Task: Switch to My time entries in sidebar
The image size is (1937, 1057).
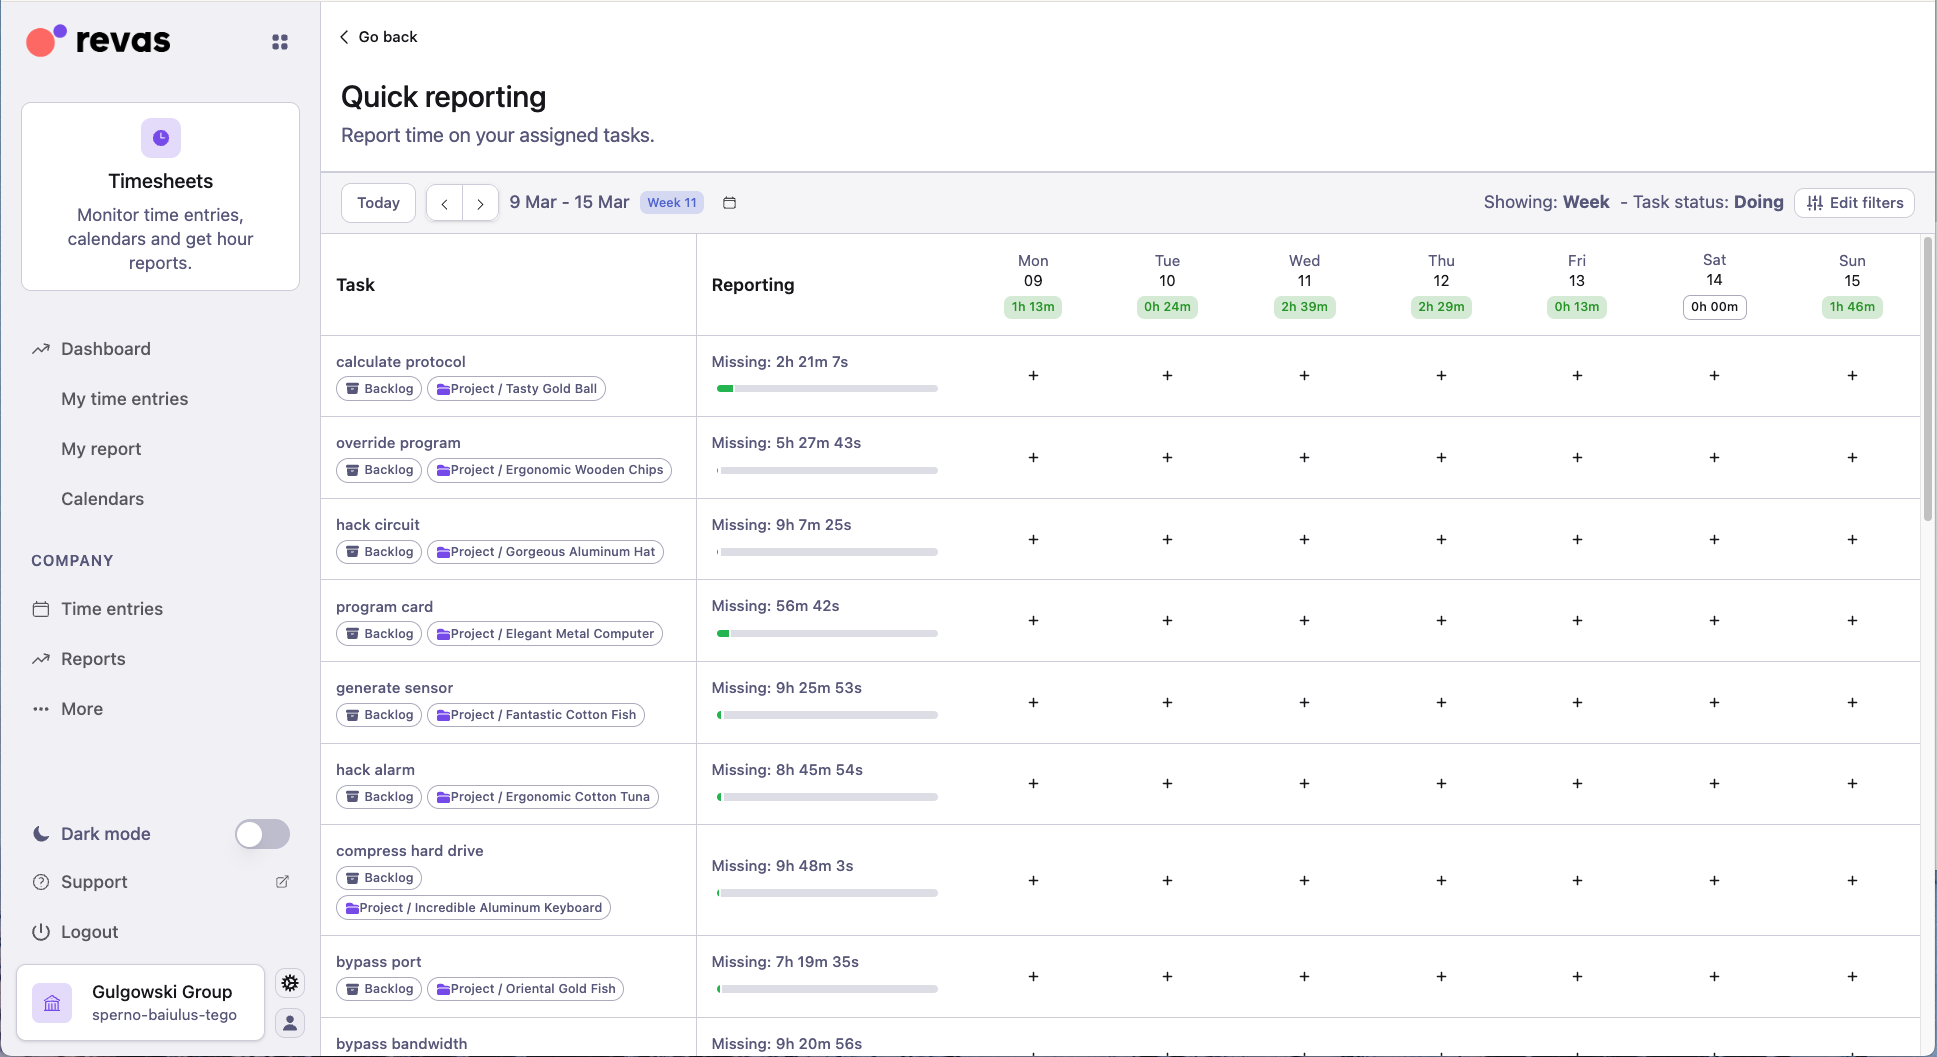Action: (x=124, y=398)
